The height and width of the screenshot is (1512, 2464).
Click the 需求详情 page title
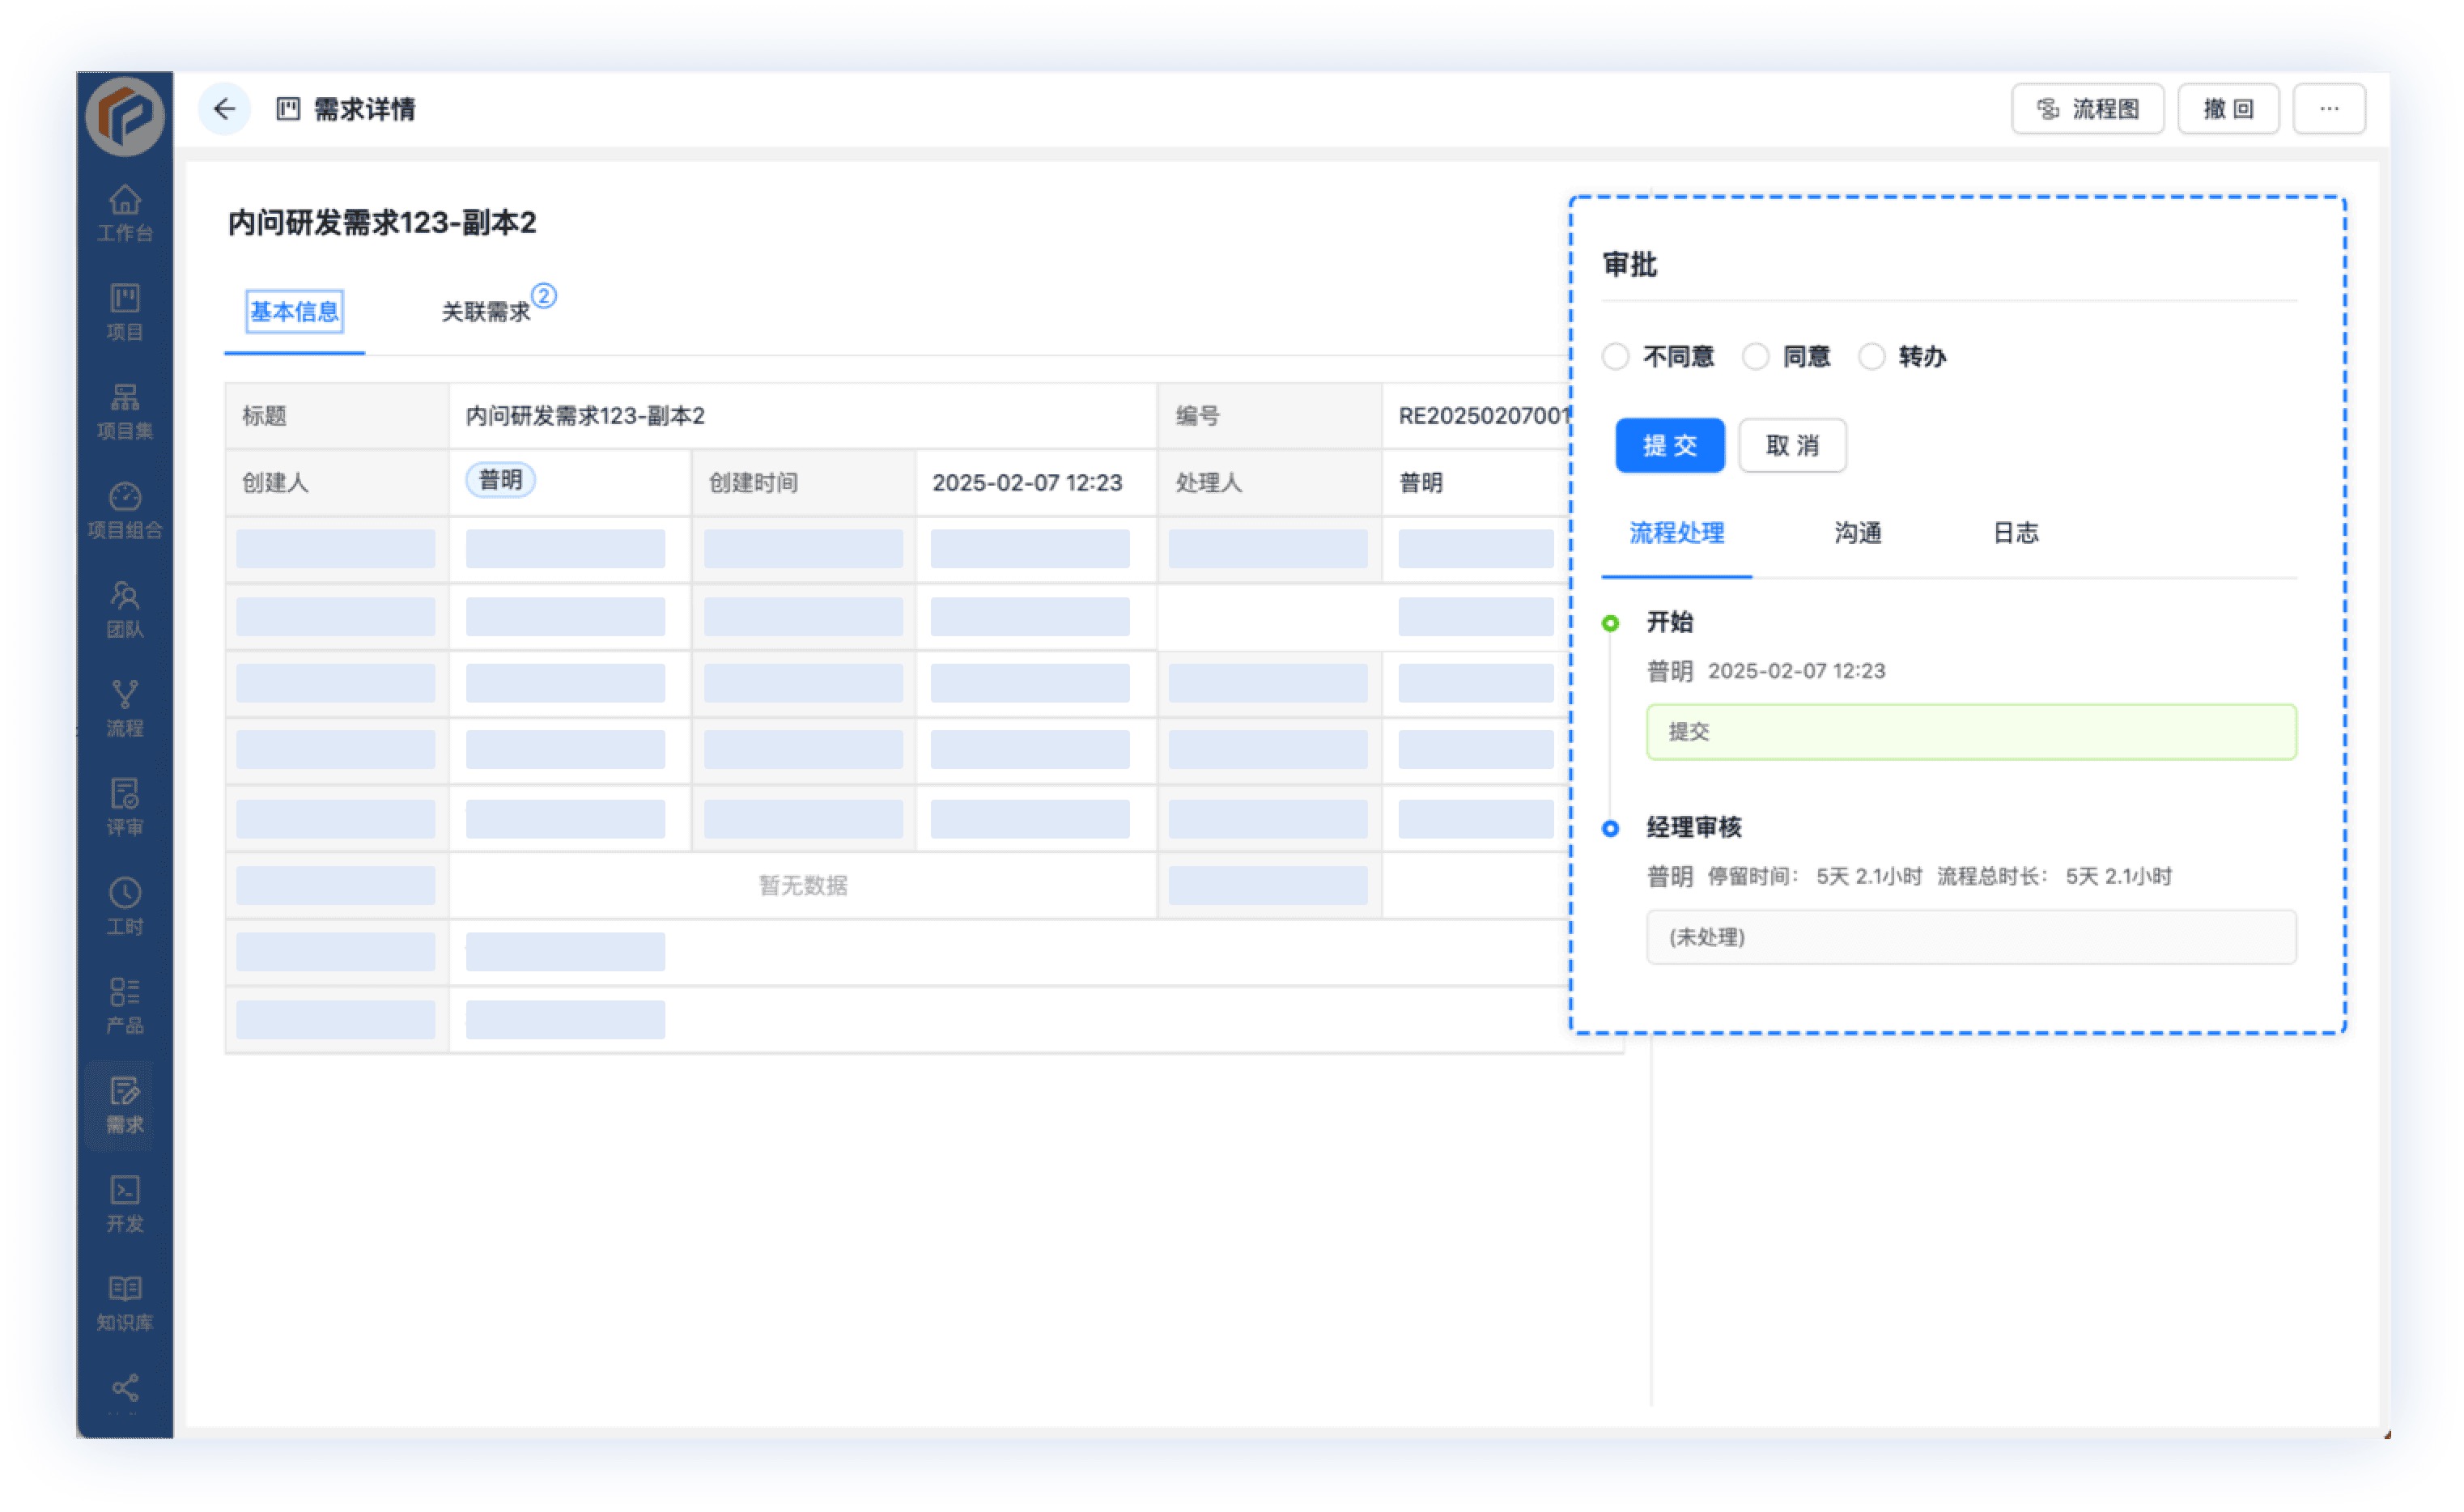tap(365, 109)
